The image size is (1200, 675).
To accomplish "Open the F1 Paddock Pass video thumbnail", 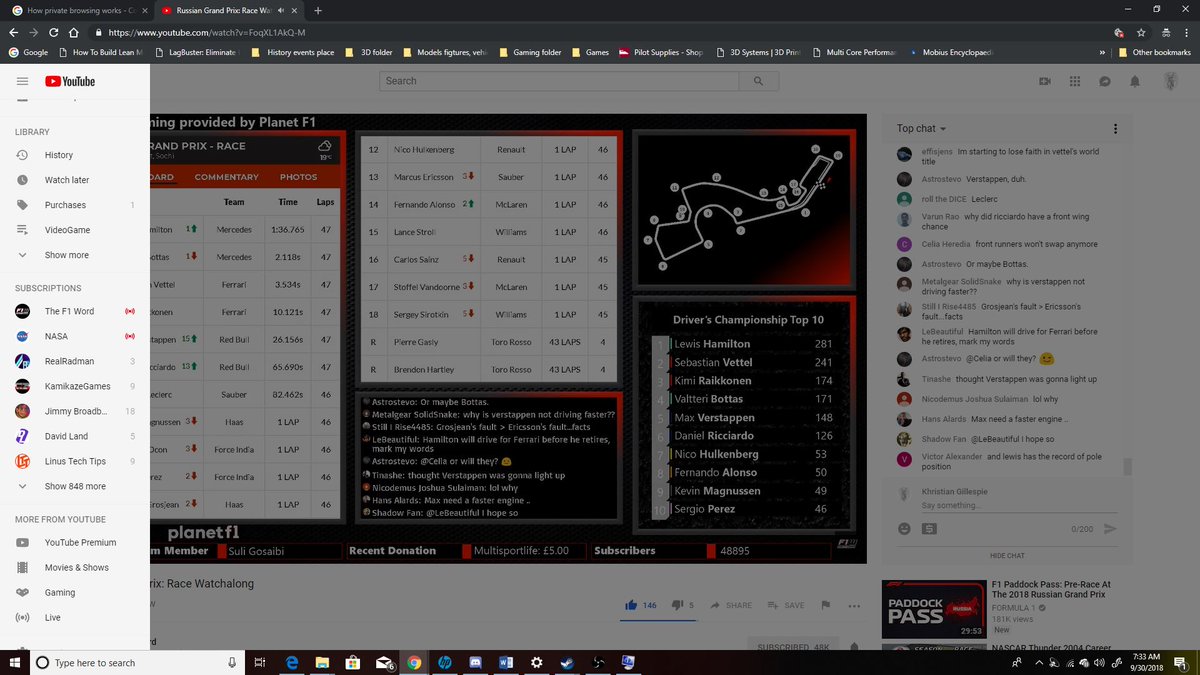I will 934,609.
